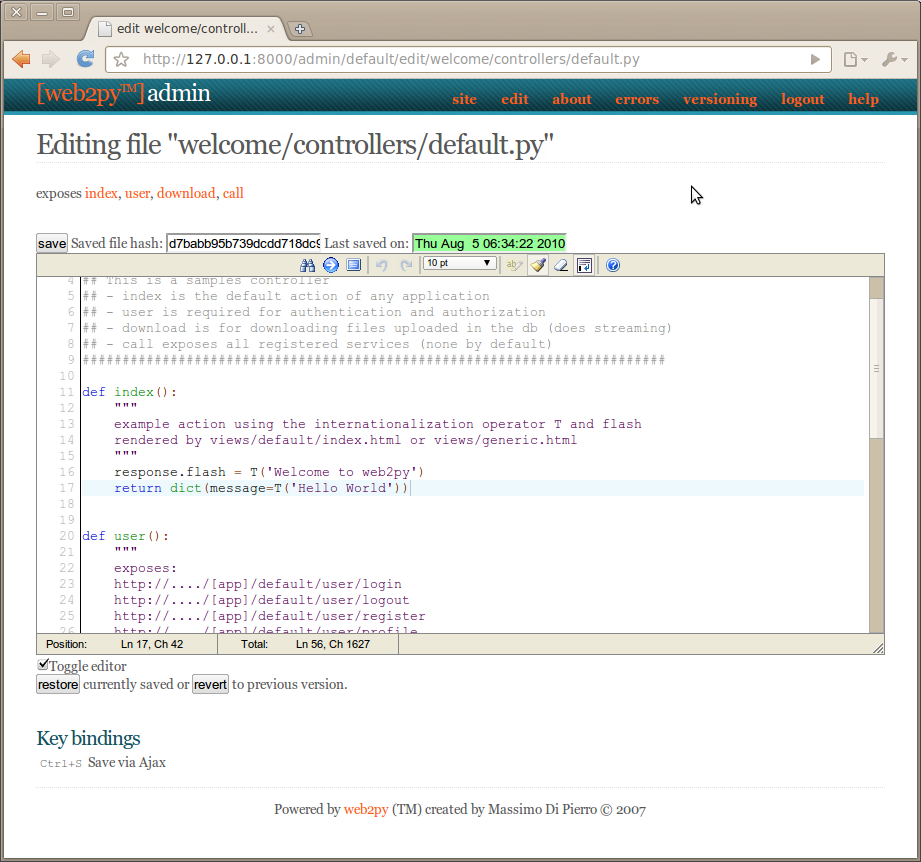Click line 25 ending 'user/register'
The width and height of the screenshot is (921, 862).
tap(270, 615)
